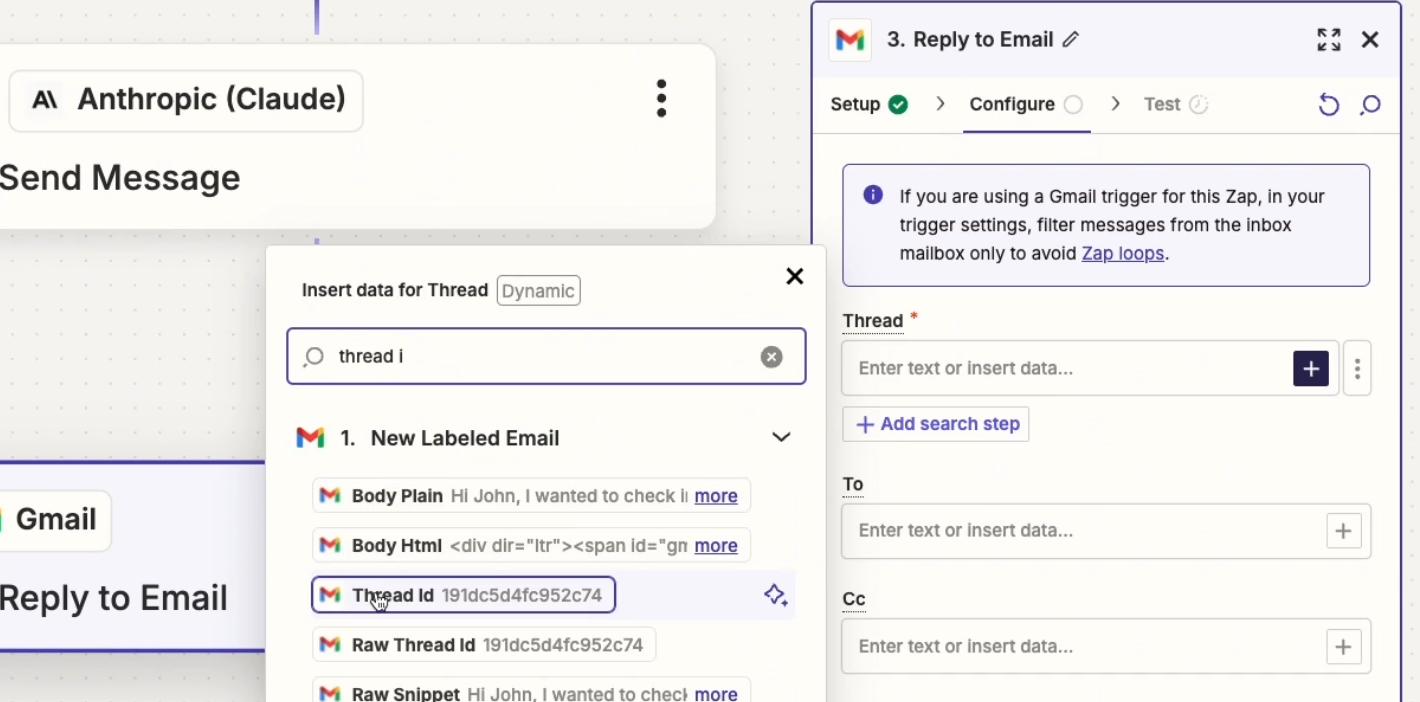Open the Zap loops link
Image resolution: width=1420 pixels, height=702 pixels.
(1123, 253)
